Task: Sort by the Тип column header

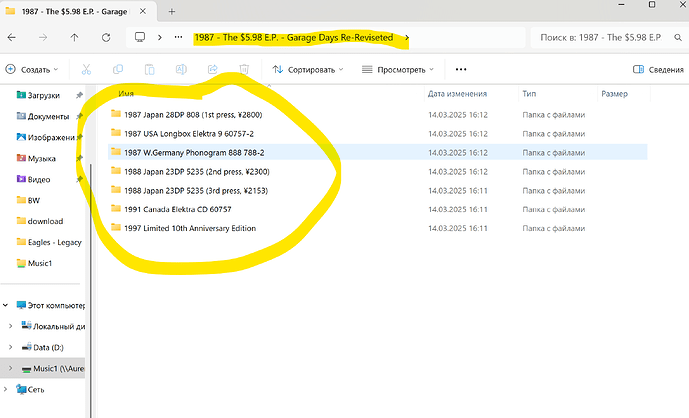Action: coord(529,94)
